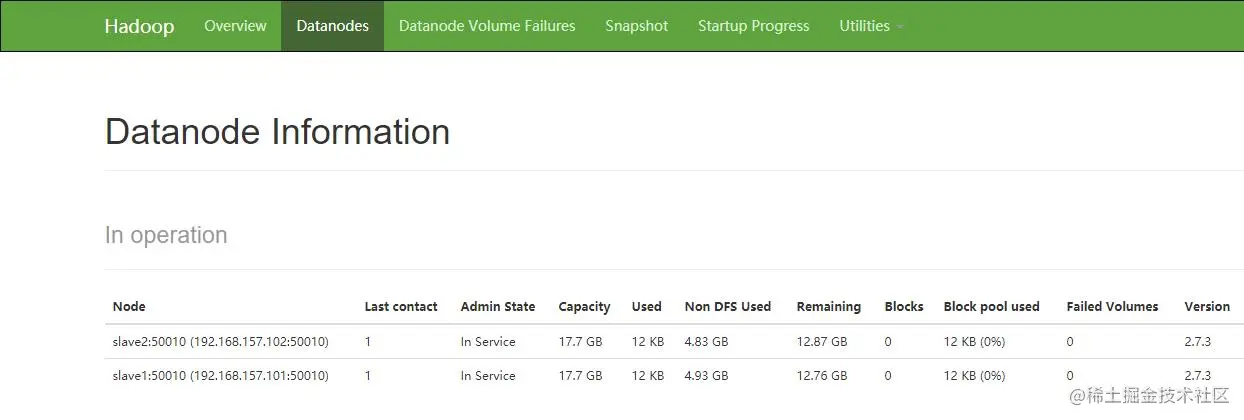
Task: Click the Admin State column header
Action: click(497, 307)
